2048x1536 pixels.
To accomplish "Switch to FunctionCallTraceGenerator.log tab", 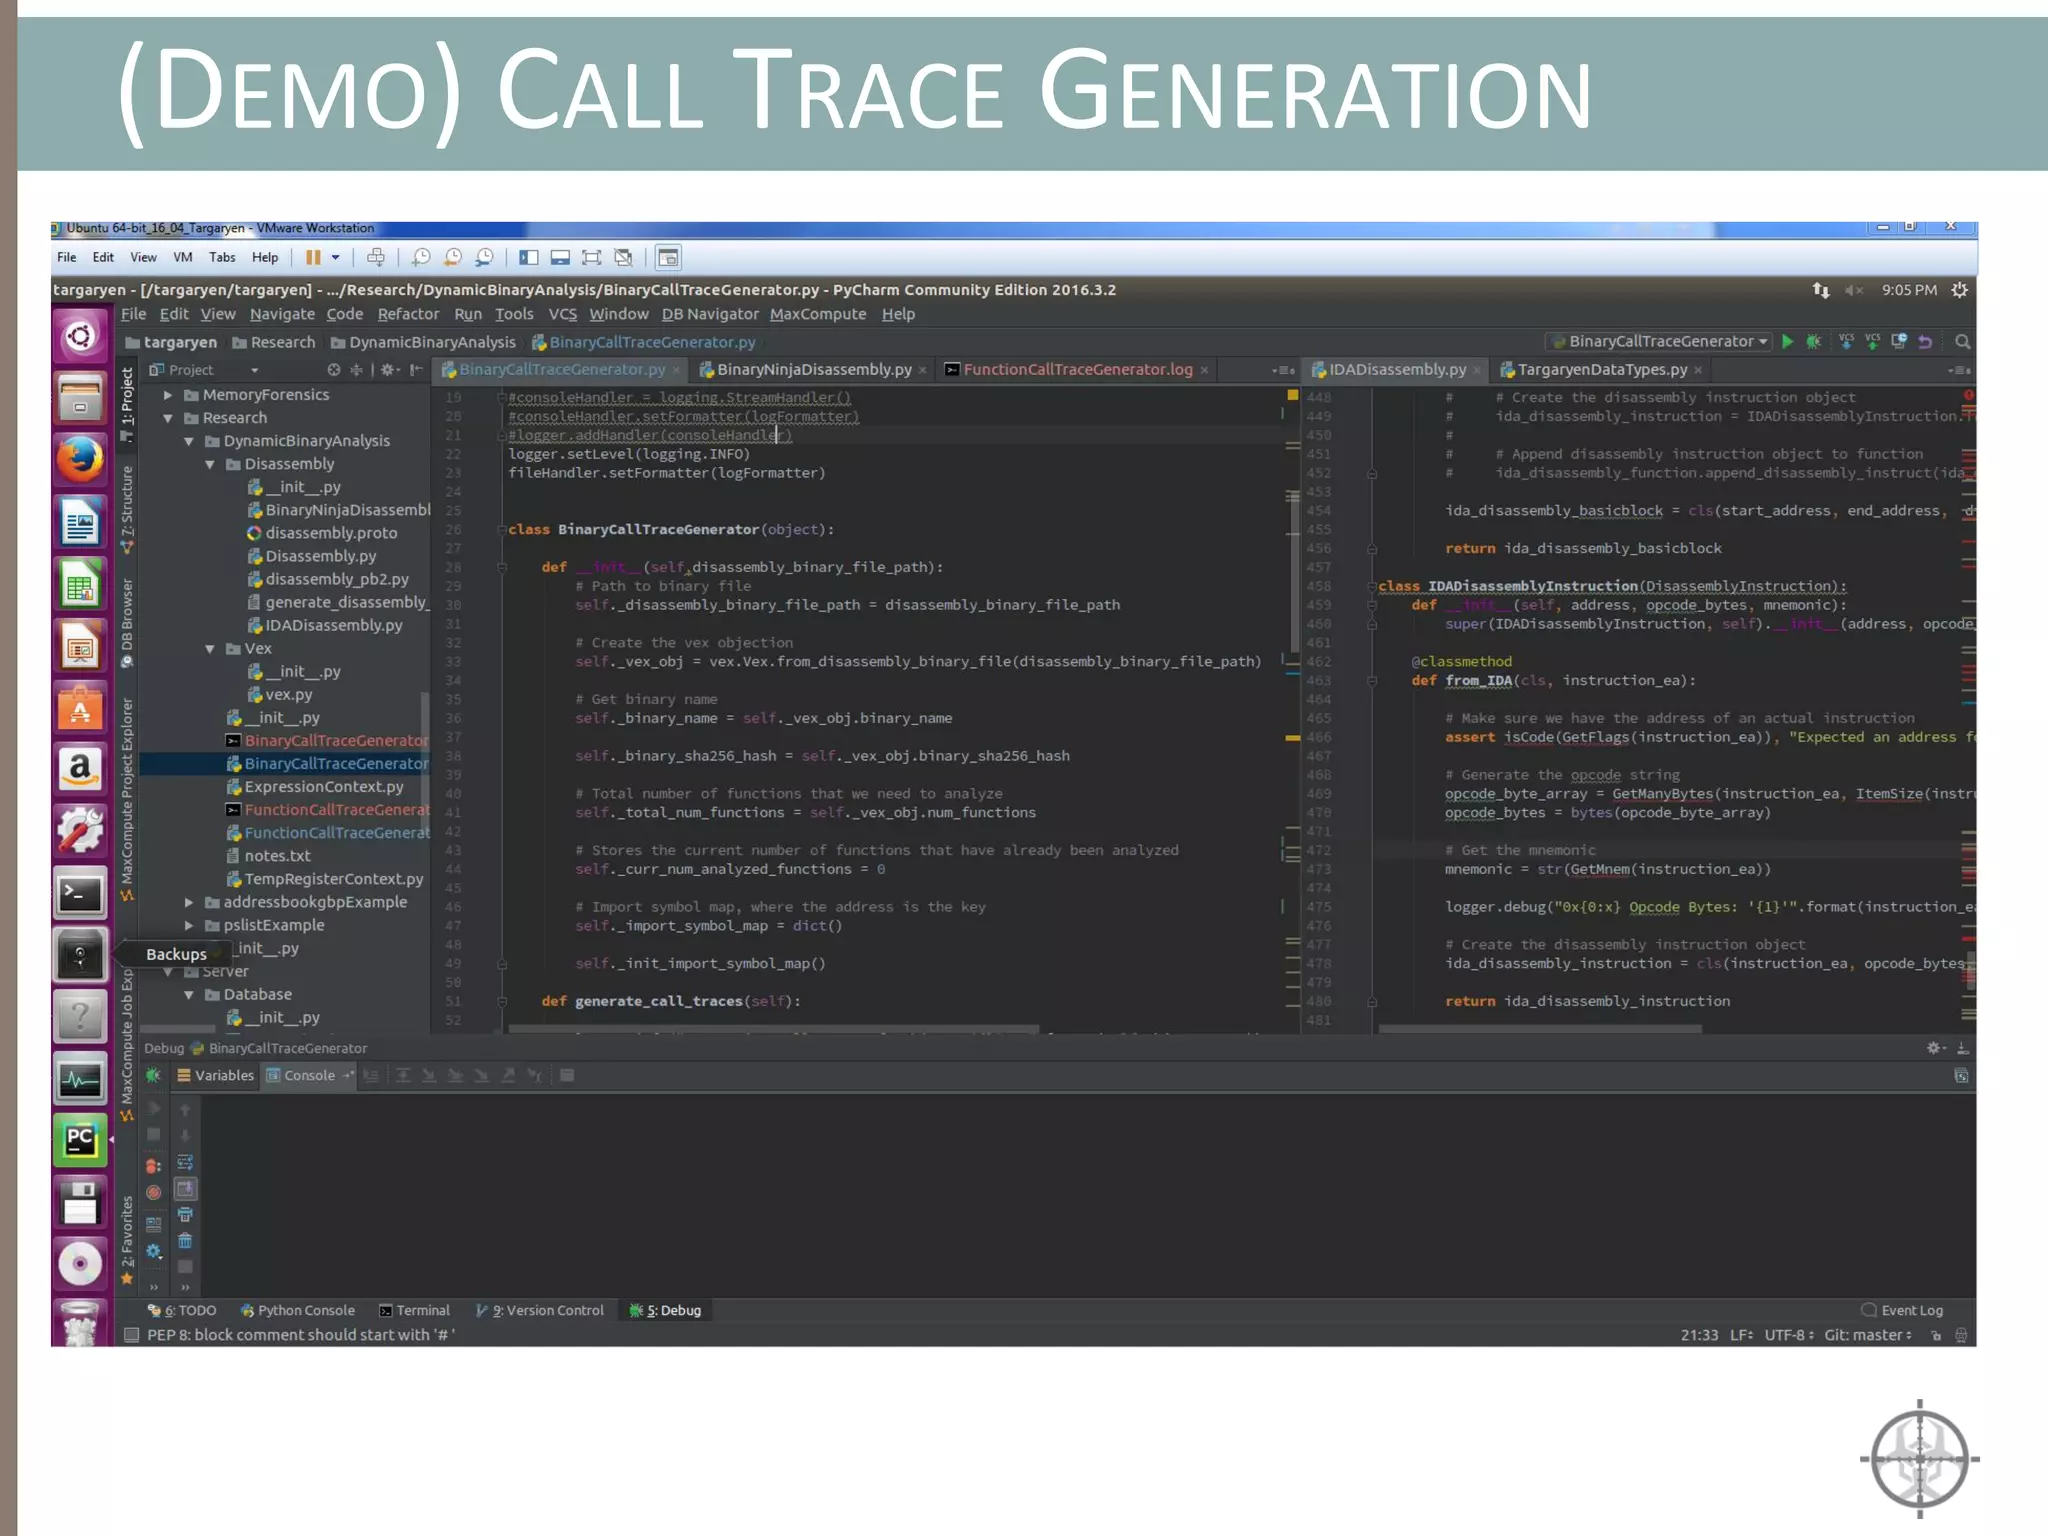I will (1076, 370).
